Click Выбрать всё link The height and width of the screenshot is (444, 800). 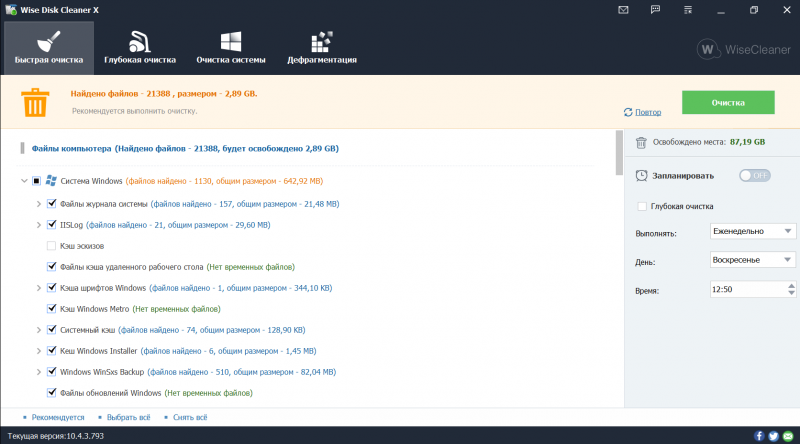[x=129, y=417]
